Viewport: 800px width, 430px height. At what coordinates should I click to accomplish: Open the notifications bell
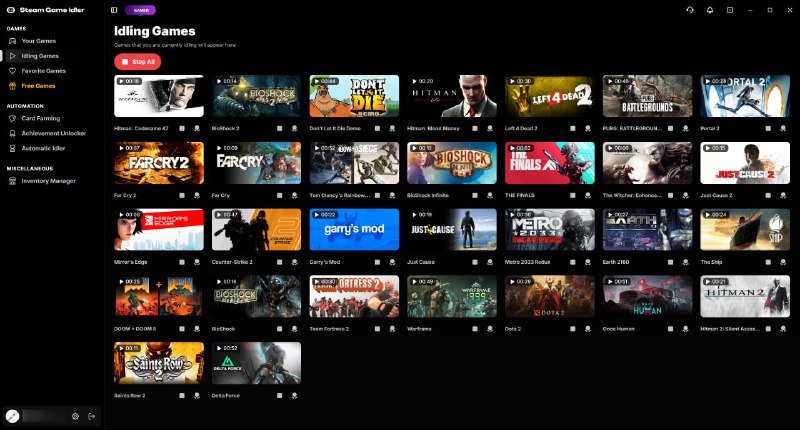(x=710, y=10)
